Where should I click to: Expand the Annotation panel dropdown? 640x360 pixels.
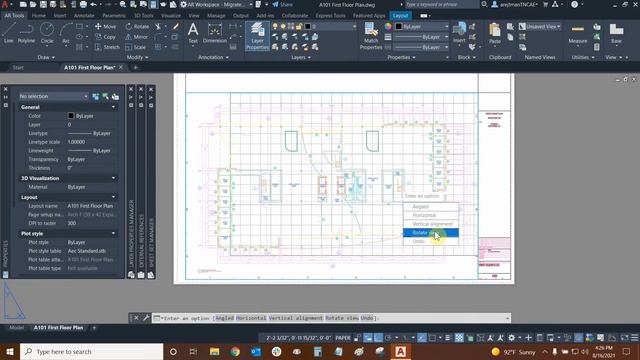tap(213, 58)
